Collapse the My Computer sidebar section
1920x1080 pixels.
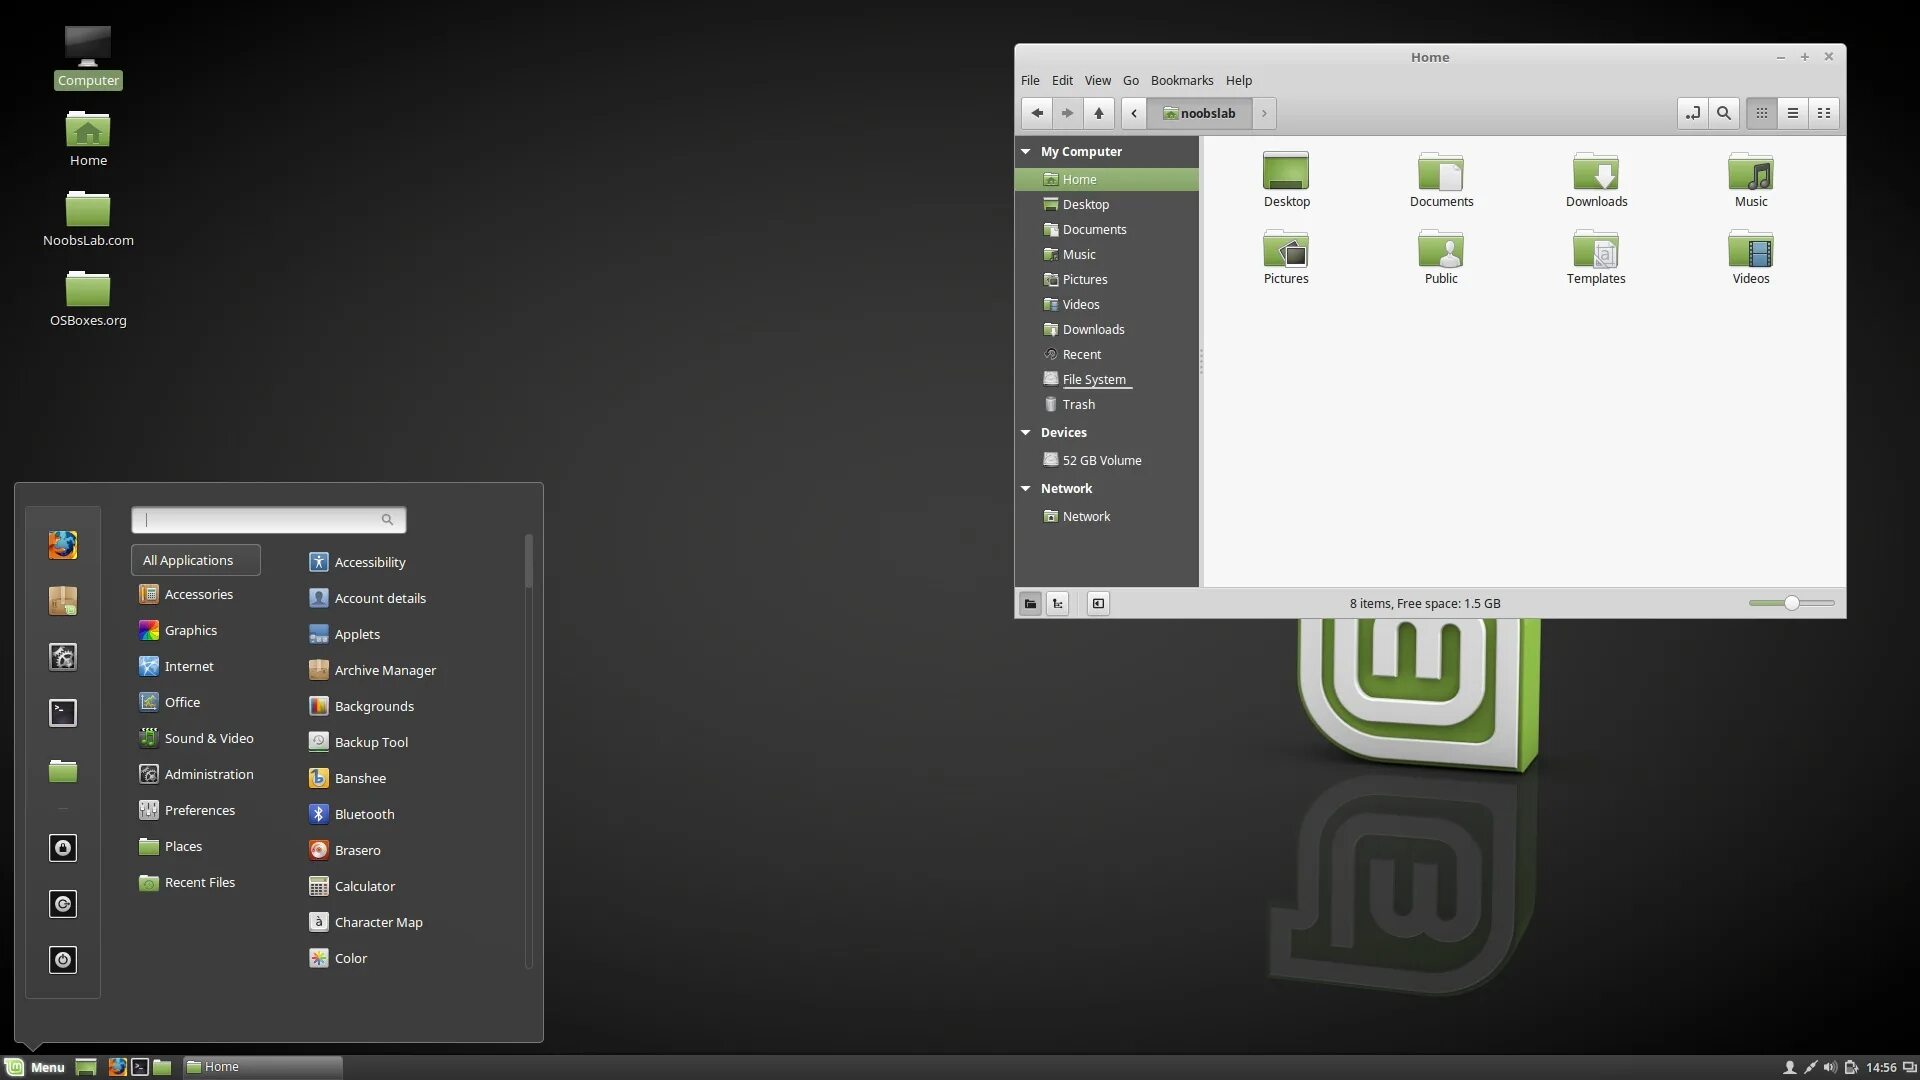(x=1025, y=152)
